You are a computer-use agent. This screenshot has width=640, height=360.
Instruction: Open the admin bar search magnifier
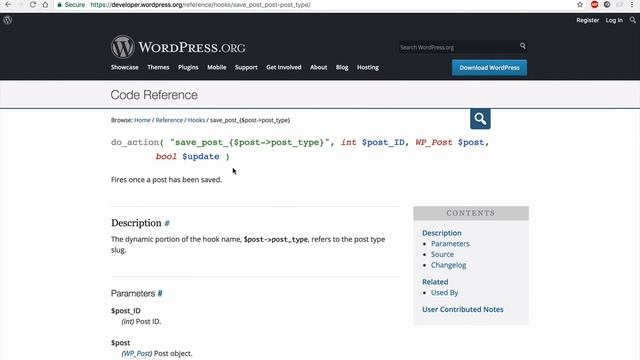[x=633, y=20]
